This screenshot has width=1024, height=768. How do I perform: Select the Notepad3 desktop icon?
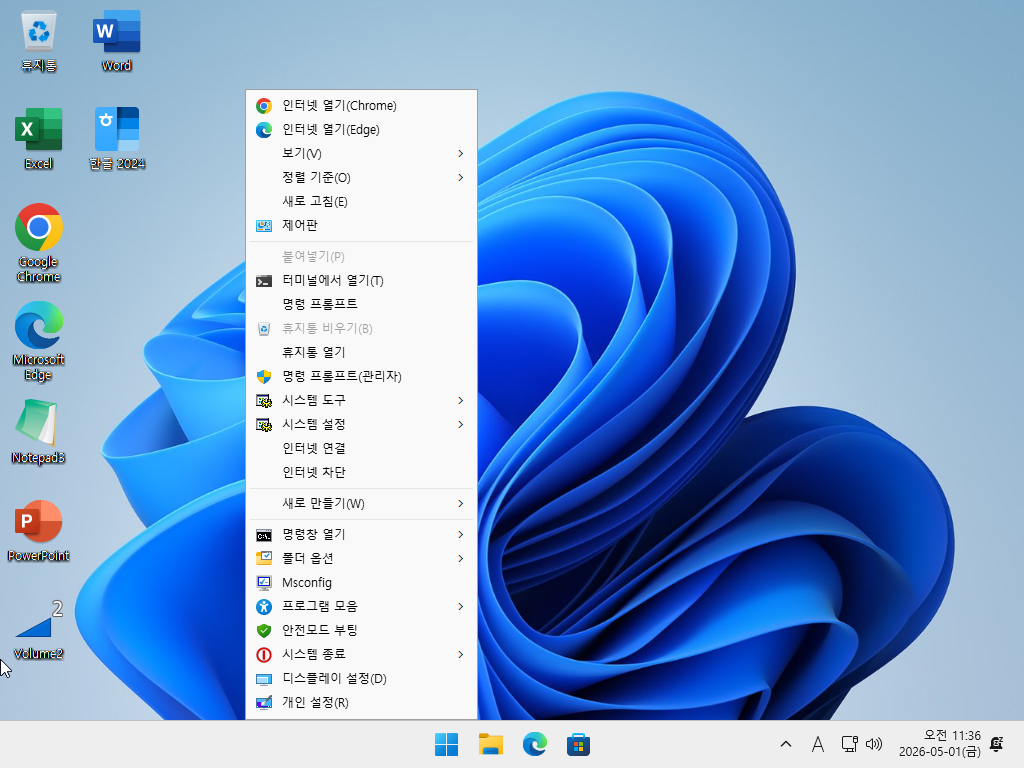coord(39,432)
